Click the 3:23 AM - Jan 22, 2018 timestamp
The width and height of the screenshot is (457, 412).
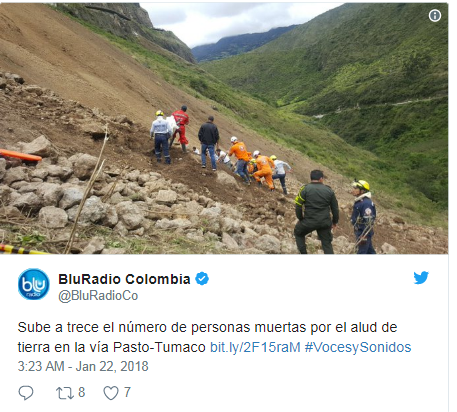(83, 366)
